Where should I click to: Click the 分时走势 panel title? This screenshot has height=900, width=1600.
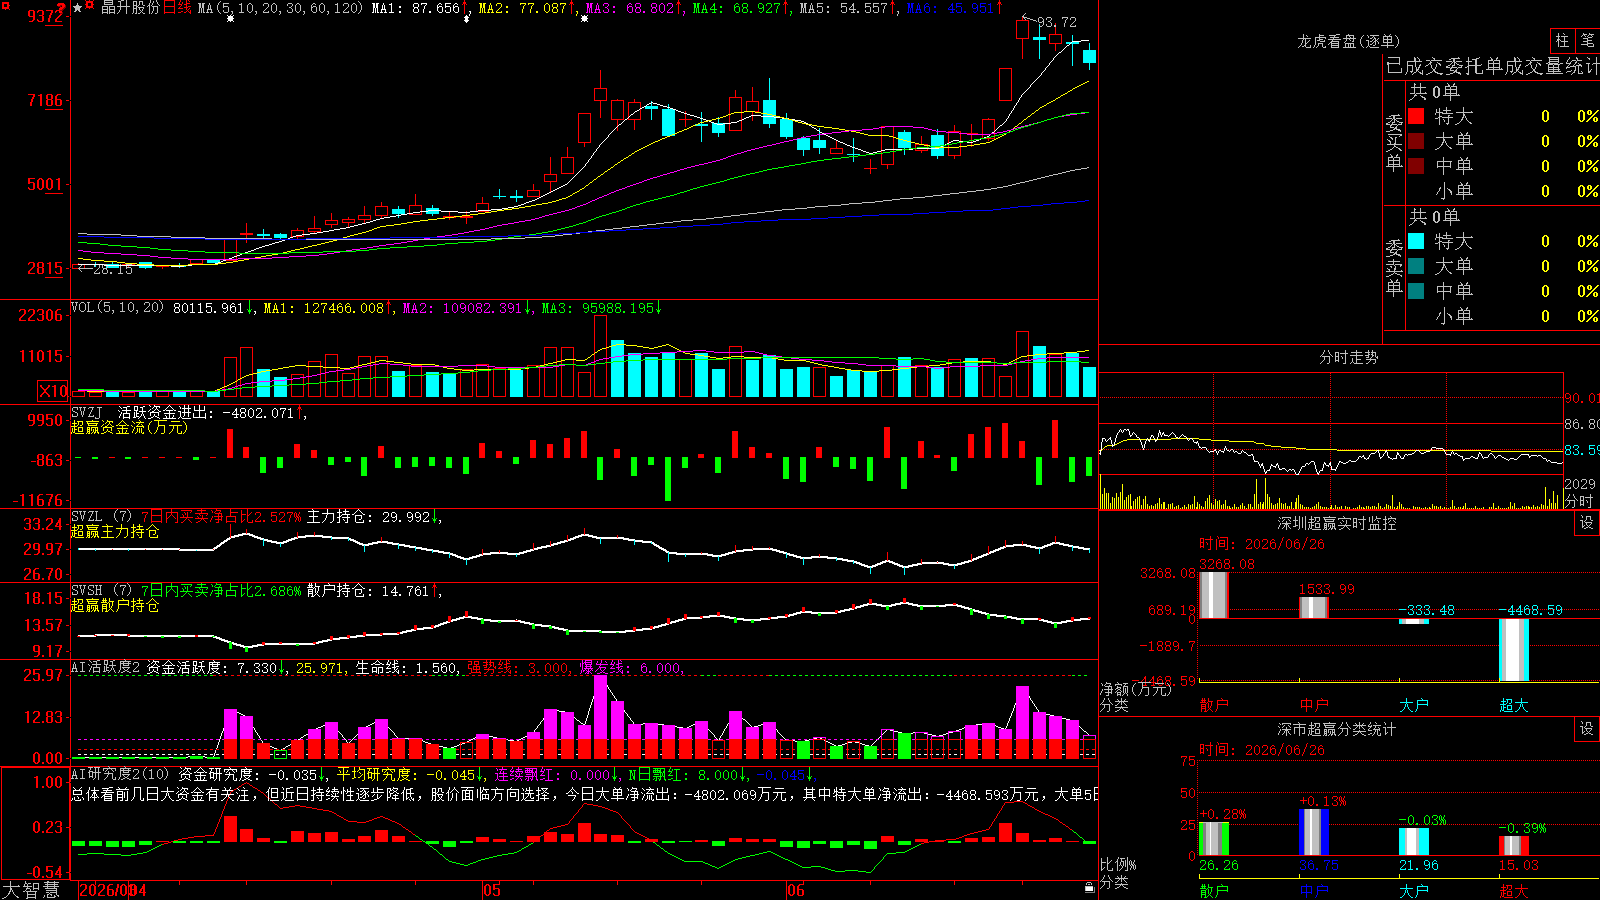tap(1349, 357)
